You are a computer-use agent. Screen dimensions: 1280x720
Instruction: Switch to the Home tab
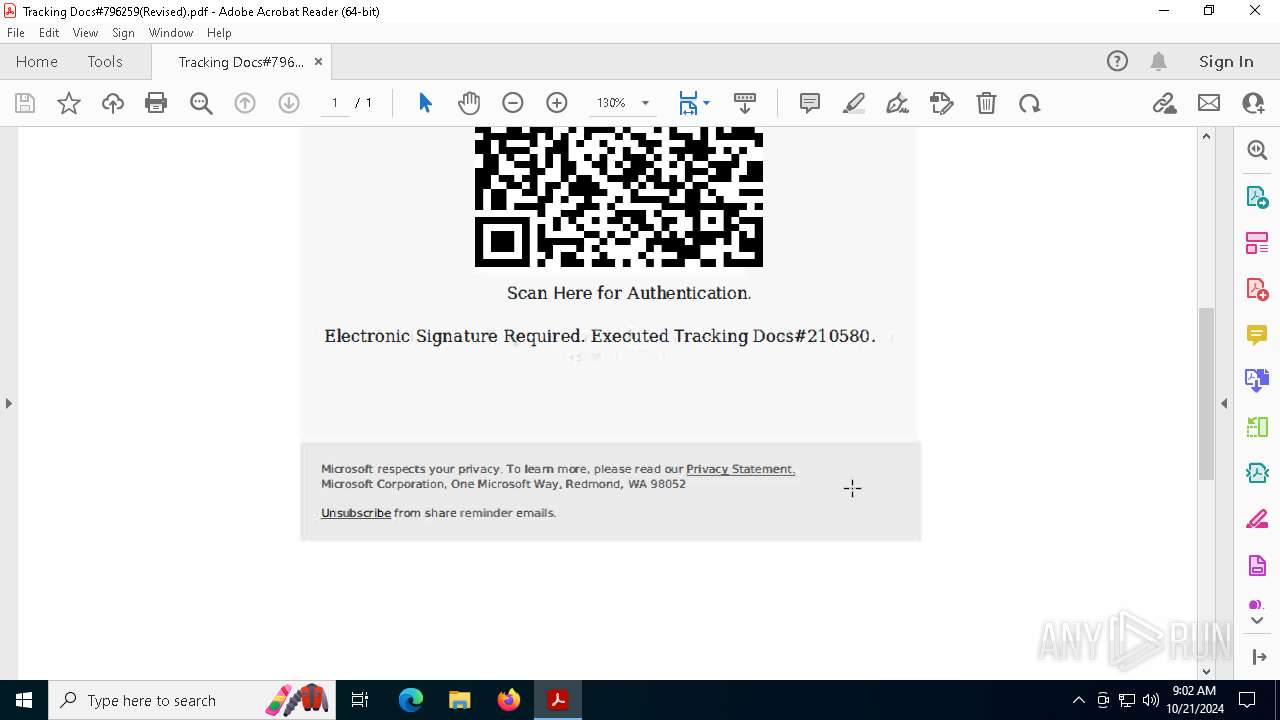click(37, 61)
